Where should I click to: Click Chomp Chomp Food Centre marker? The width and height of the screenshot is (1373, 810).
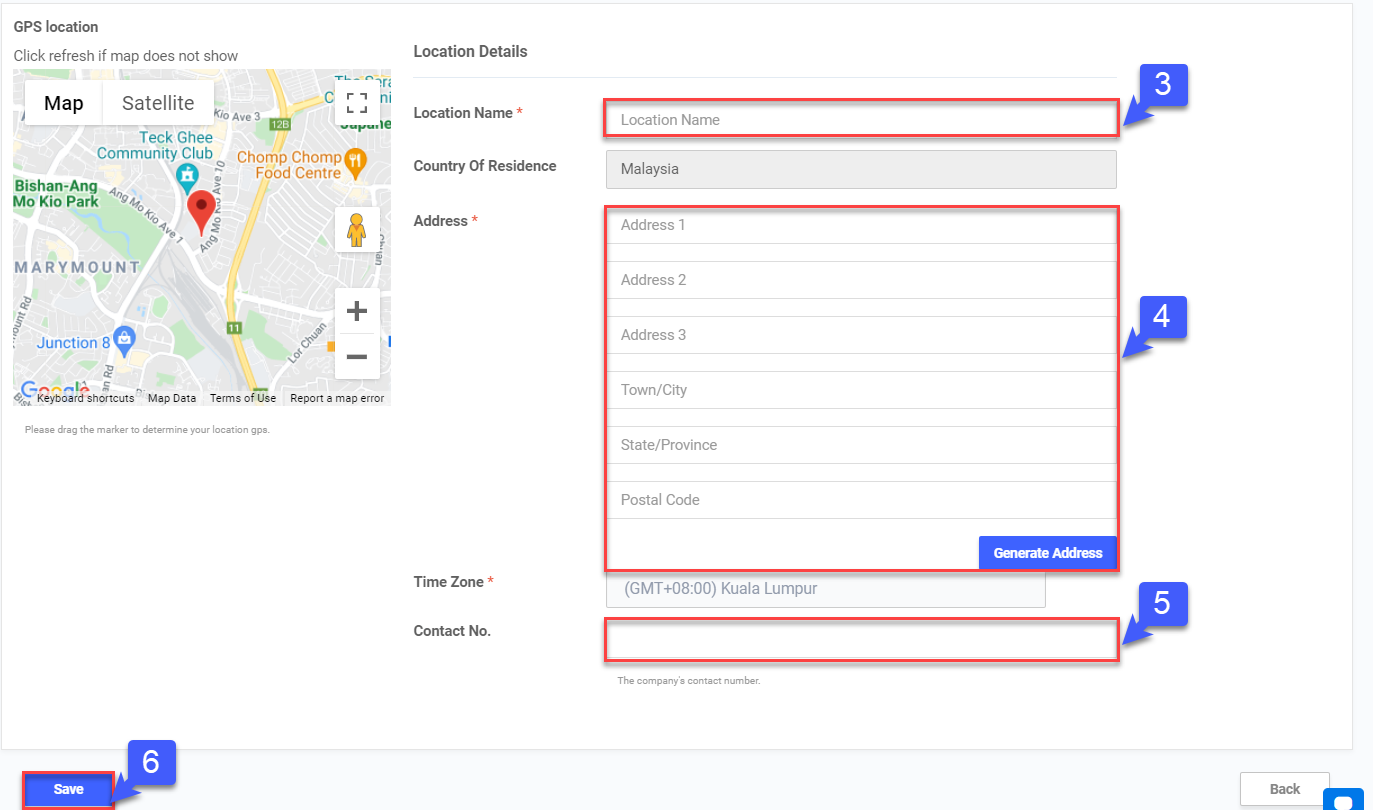(354, 160)
